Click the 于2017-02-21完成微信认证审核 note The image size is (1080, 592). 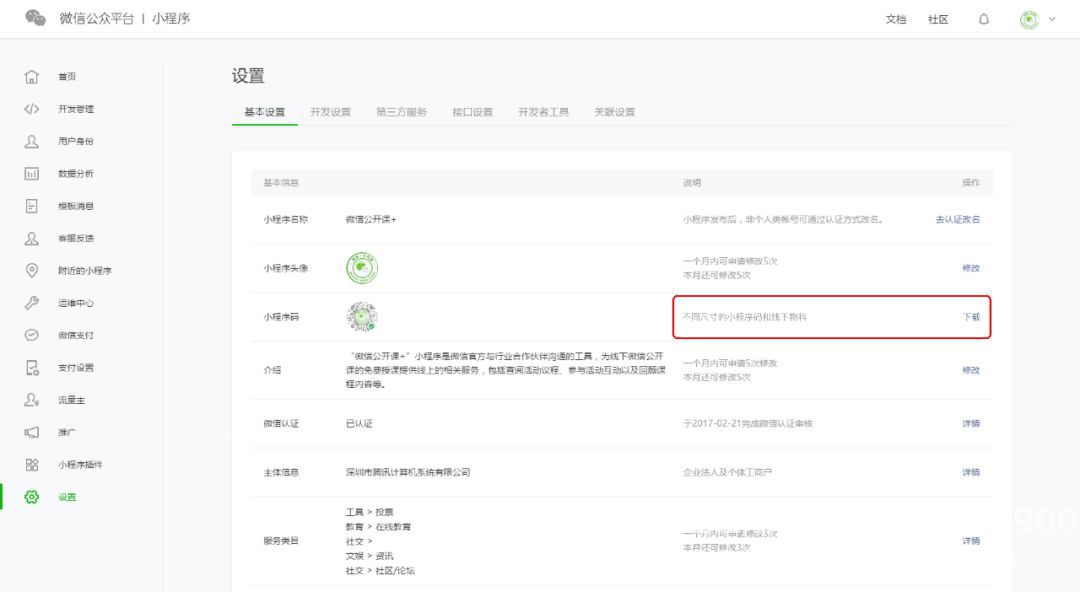click(748, 424)
